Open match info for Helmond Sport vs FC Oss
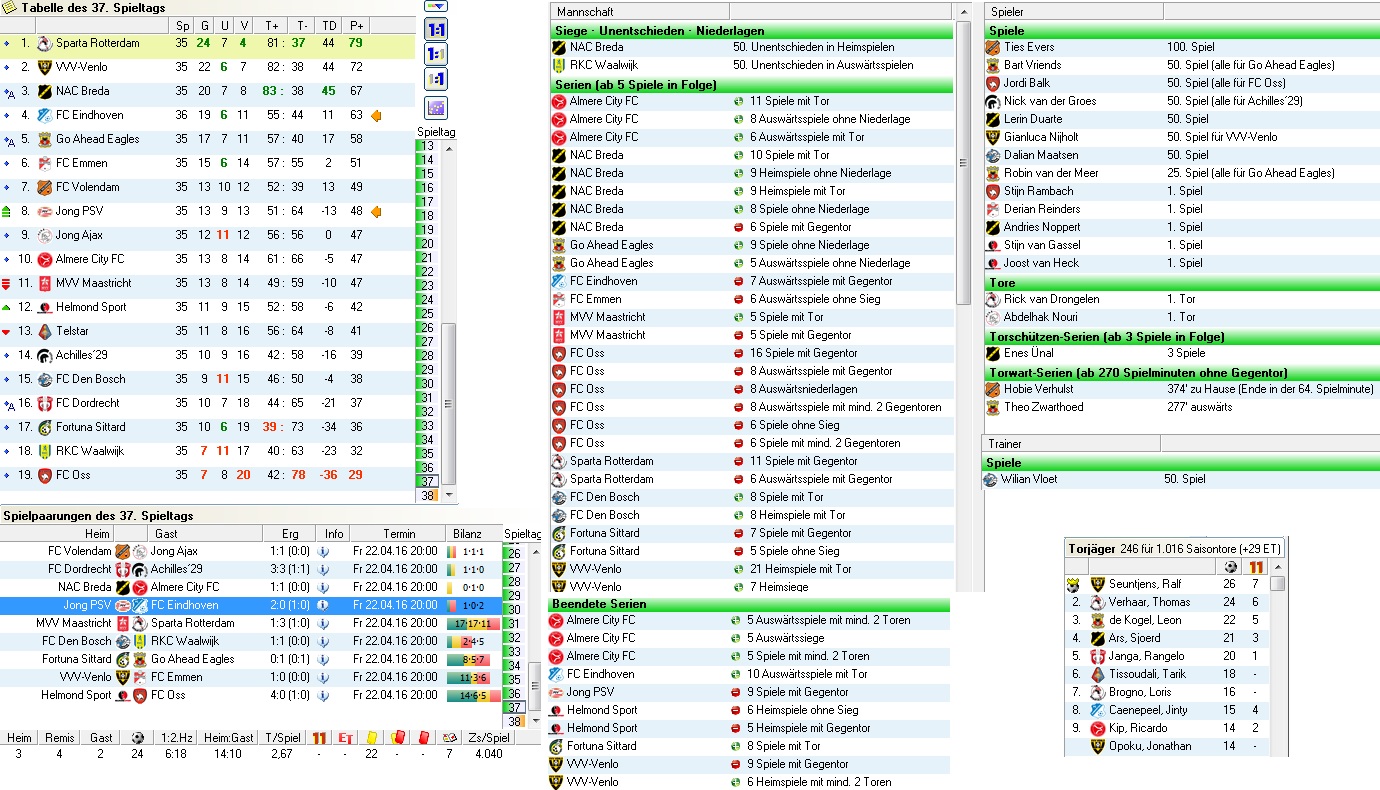The image size is (1380, 790). 323,695
